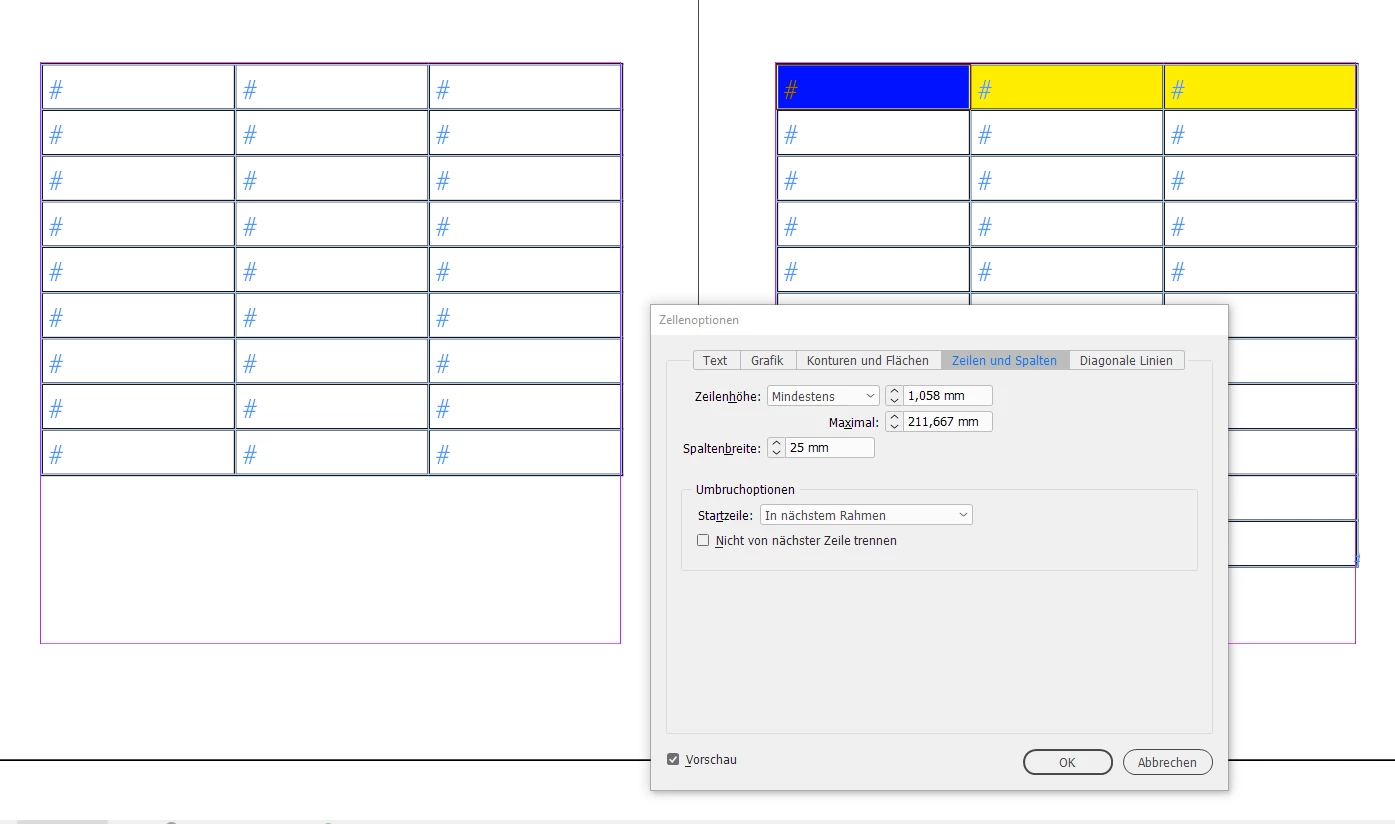Switch to the Diagonale Linien tab
This screenshot has width=1395, height=824.
point(1126,360)
